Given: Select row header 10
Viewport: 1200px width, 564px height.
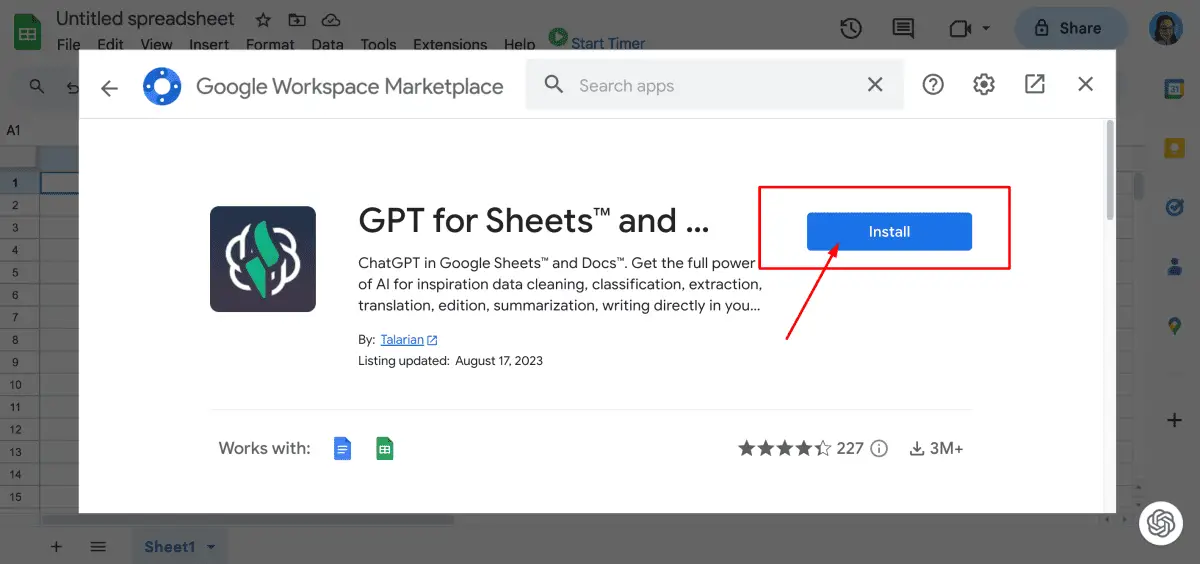Looking at the screenshot, I should (x=15, y=385).
